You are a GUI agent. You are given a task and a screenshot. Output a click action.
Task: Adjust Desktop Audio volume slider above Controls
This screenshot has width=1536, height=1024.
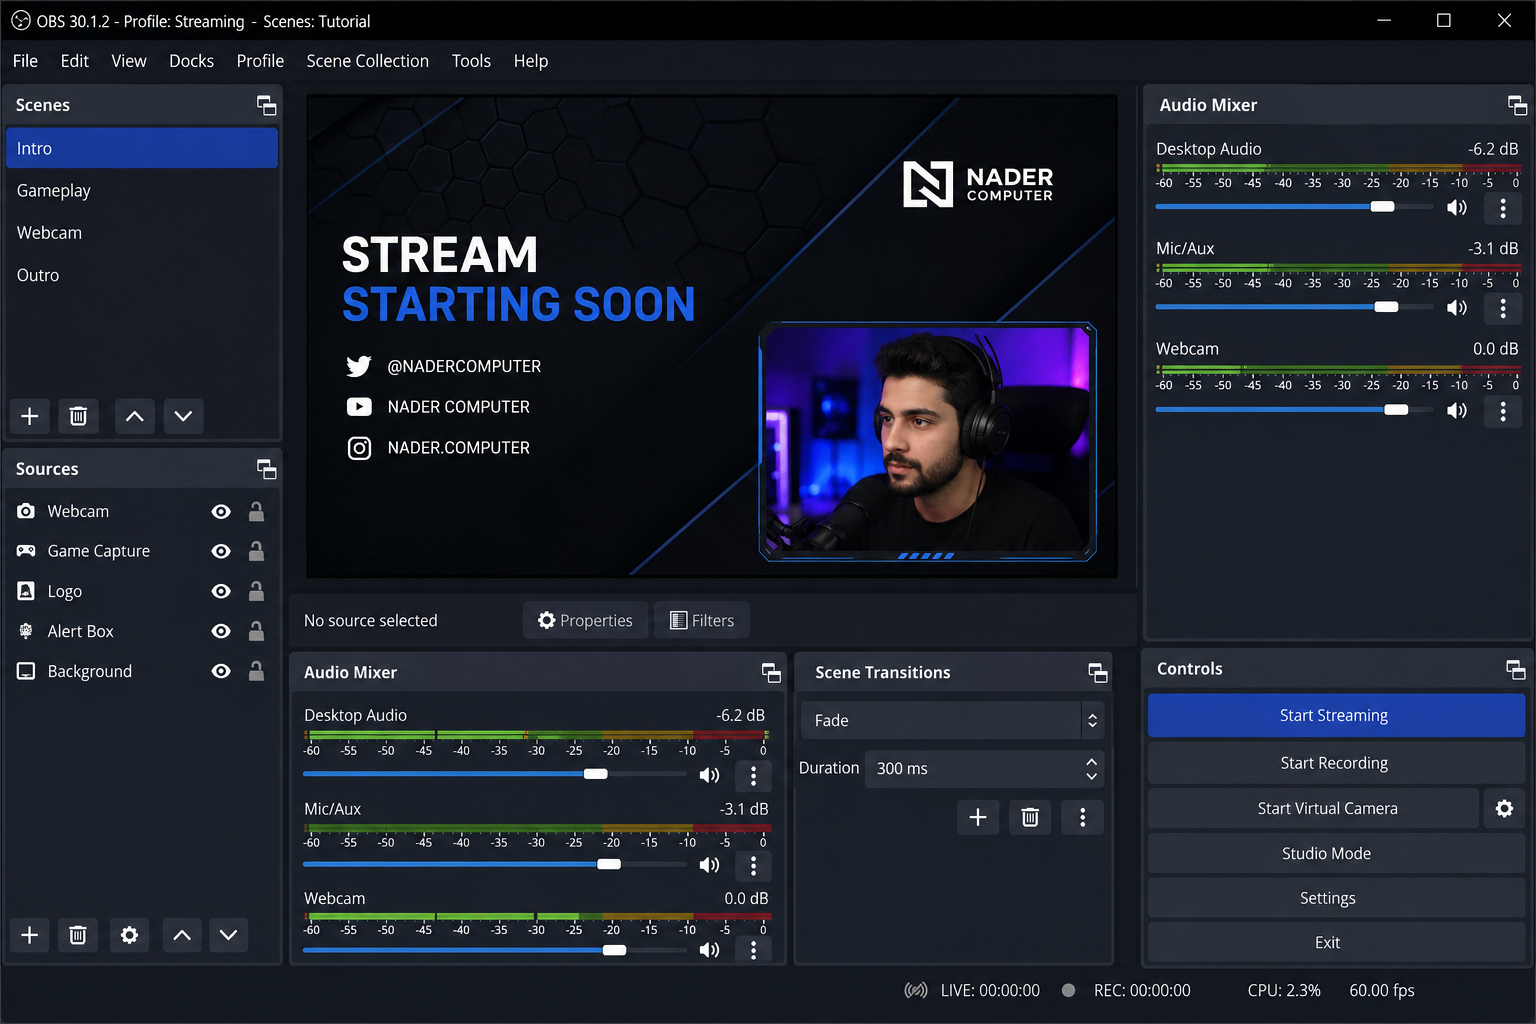pos(1294,207)
